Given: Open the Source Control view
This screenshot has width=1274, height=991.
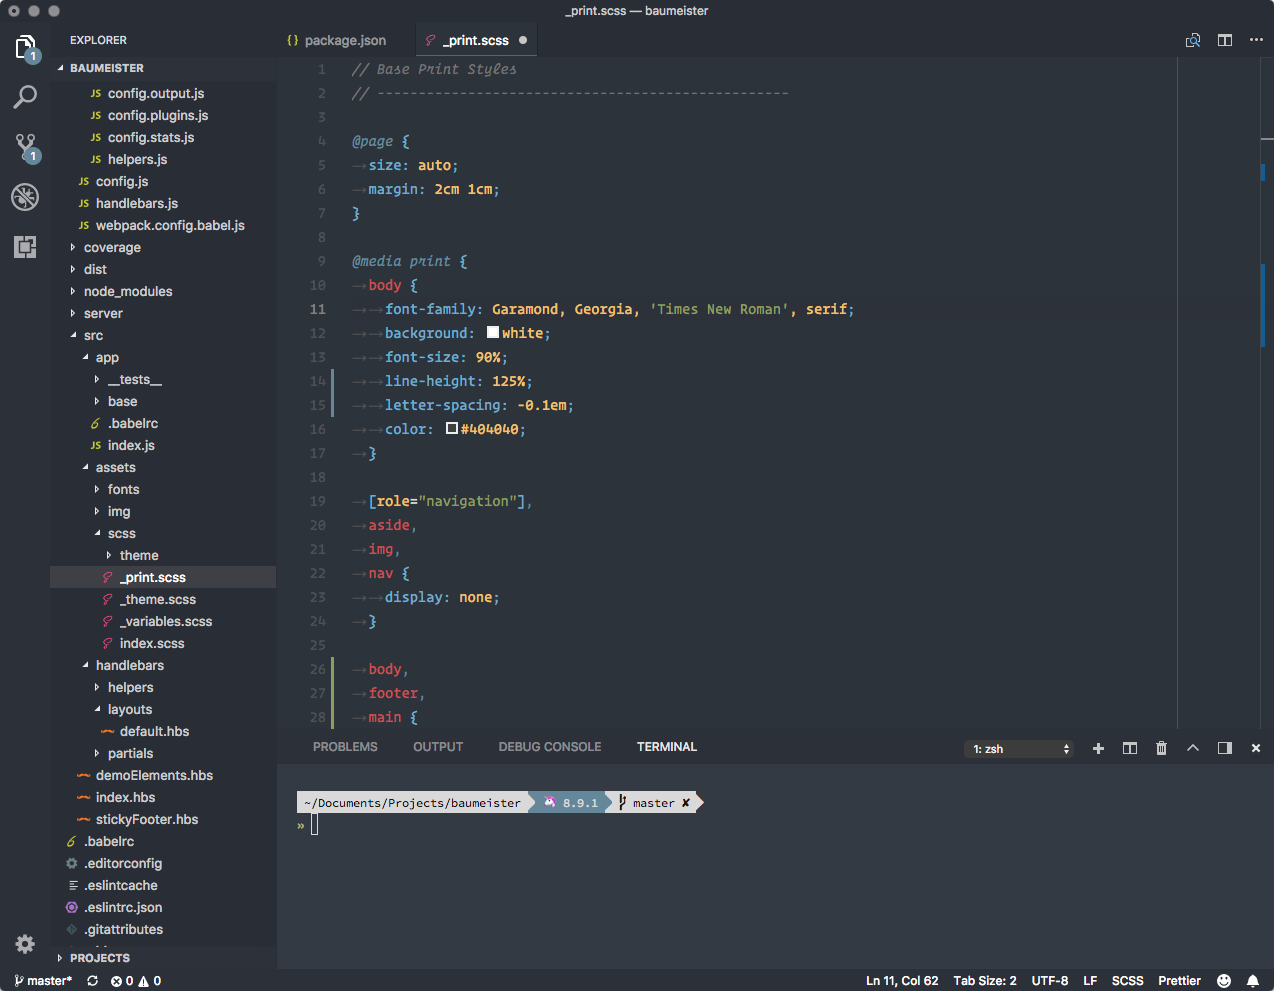Looking at the screenshot, I should (24, 146).
